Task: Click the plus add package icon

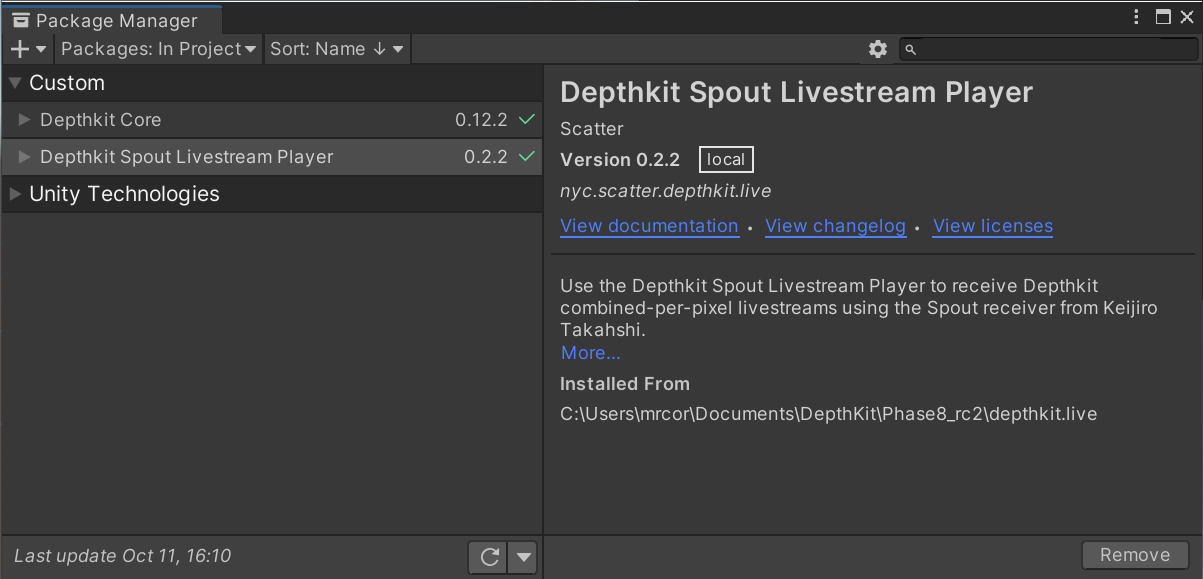Action: [x=19, y=49]
